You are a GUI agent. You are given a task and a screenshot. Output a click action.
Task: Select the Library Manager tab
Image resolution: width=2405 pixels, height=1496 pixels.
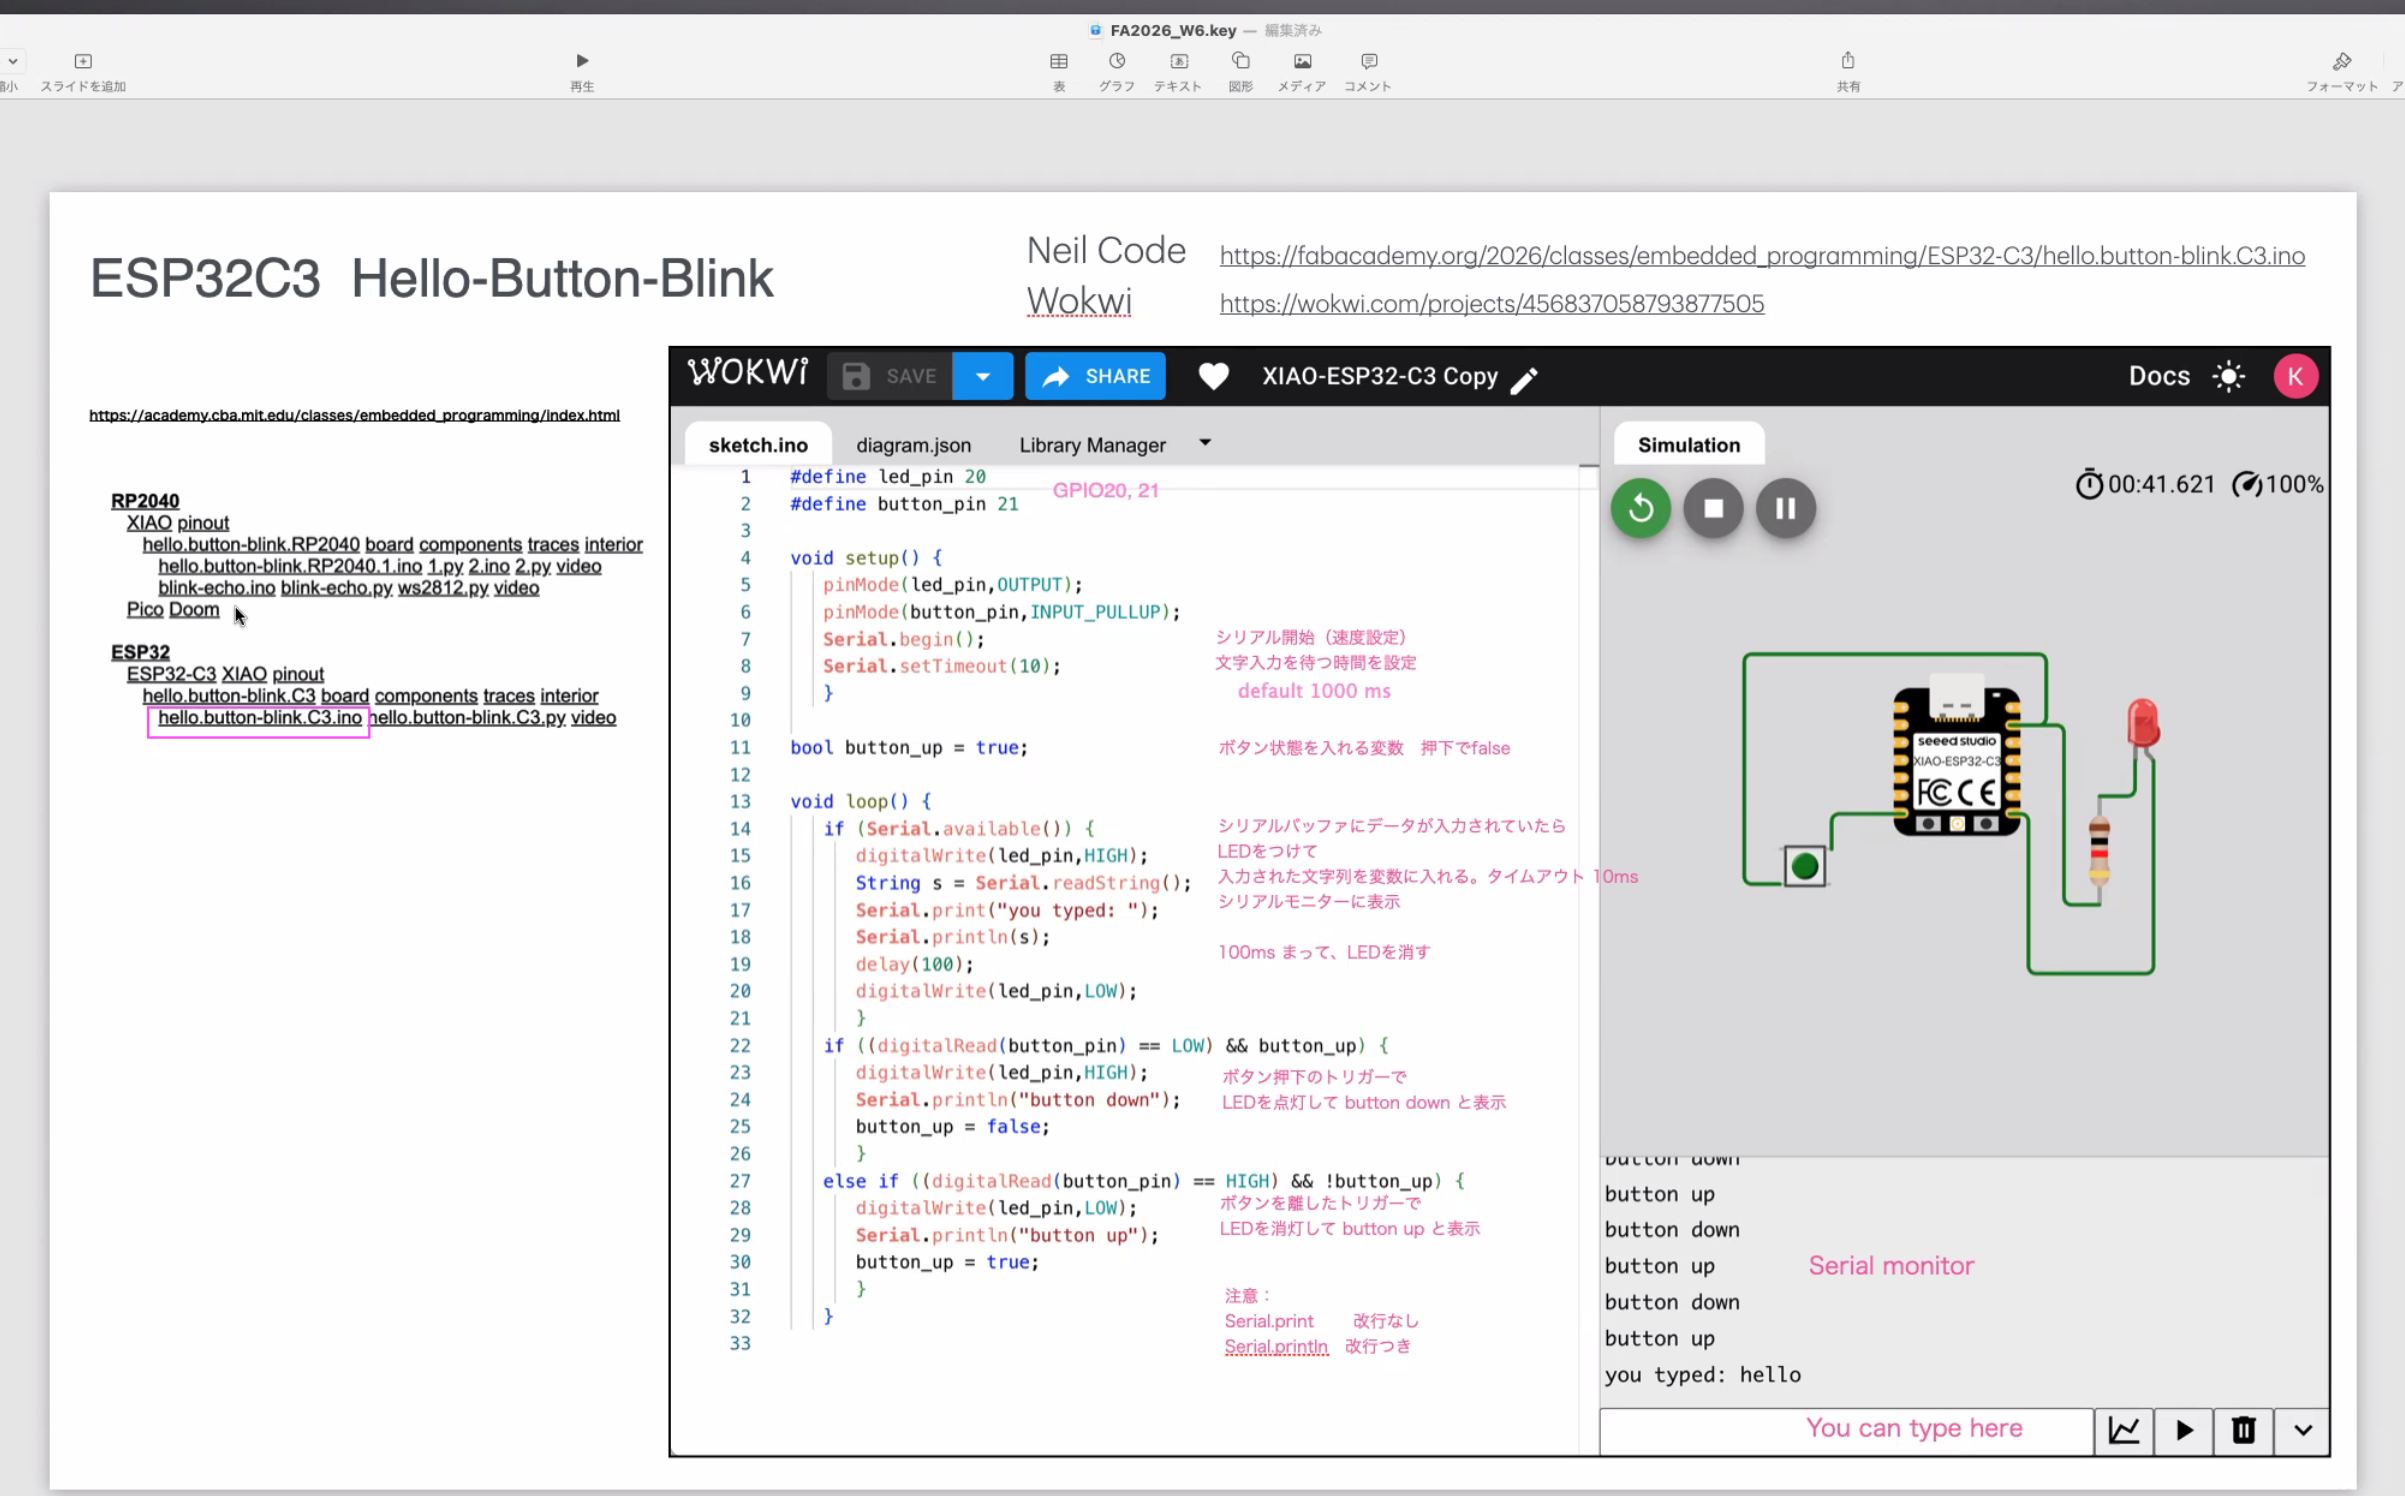tap(1091, 445)
